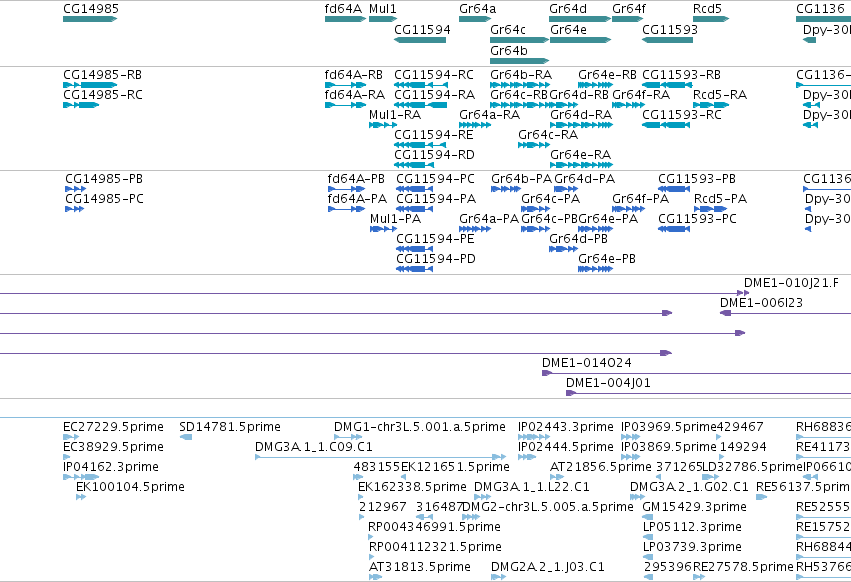Select the Gr64a gene glyph
Image resolution: width=851 pixels, height=582 pixels.
(475, 19)
